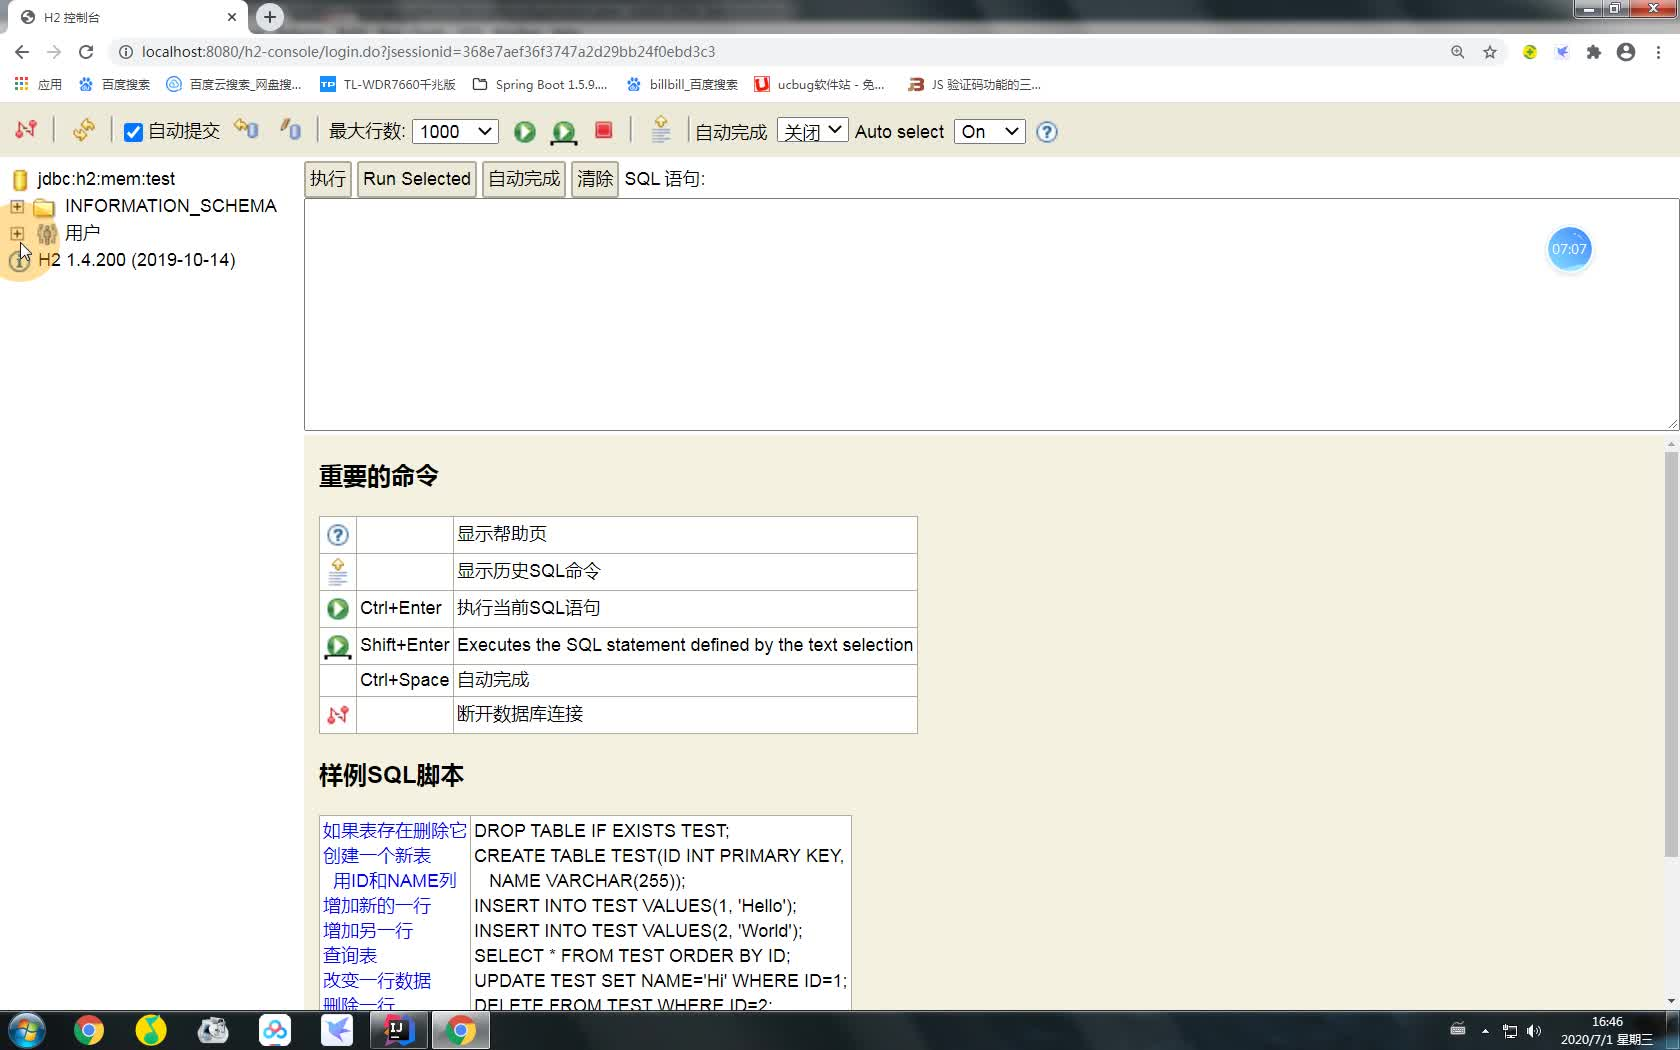The width and height of the screenshot is (1680, 1050).
Task: Click the green Run toolbar icon
Action: pyautogui.click(x=524, y=131)
